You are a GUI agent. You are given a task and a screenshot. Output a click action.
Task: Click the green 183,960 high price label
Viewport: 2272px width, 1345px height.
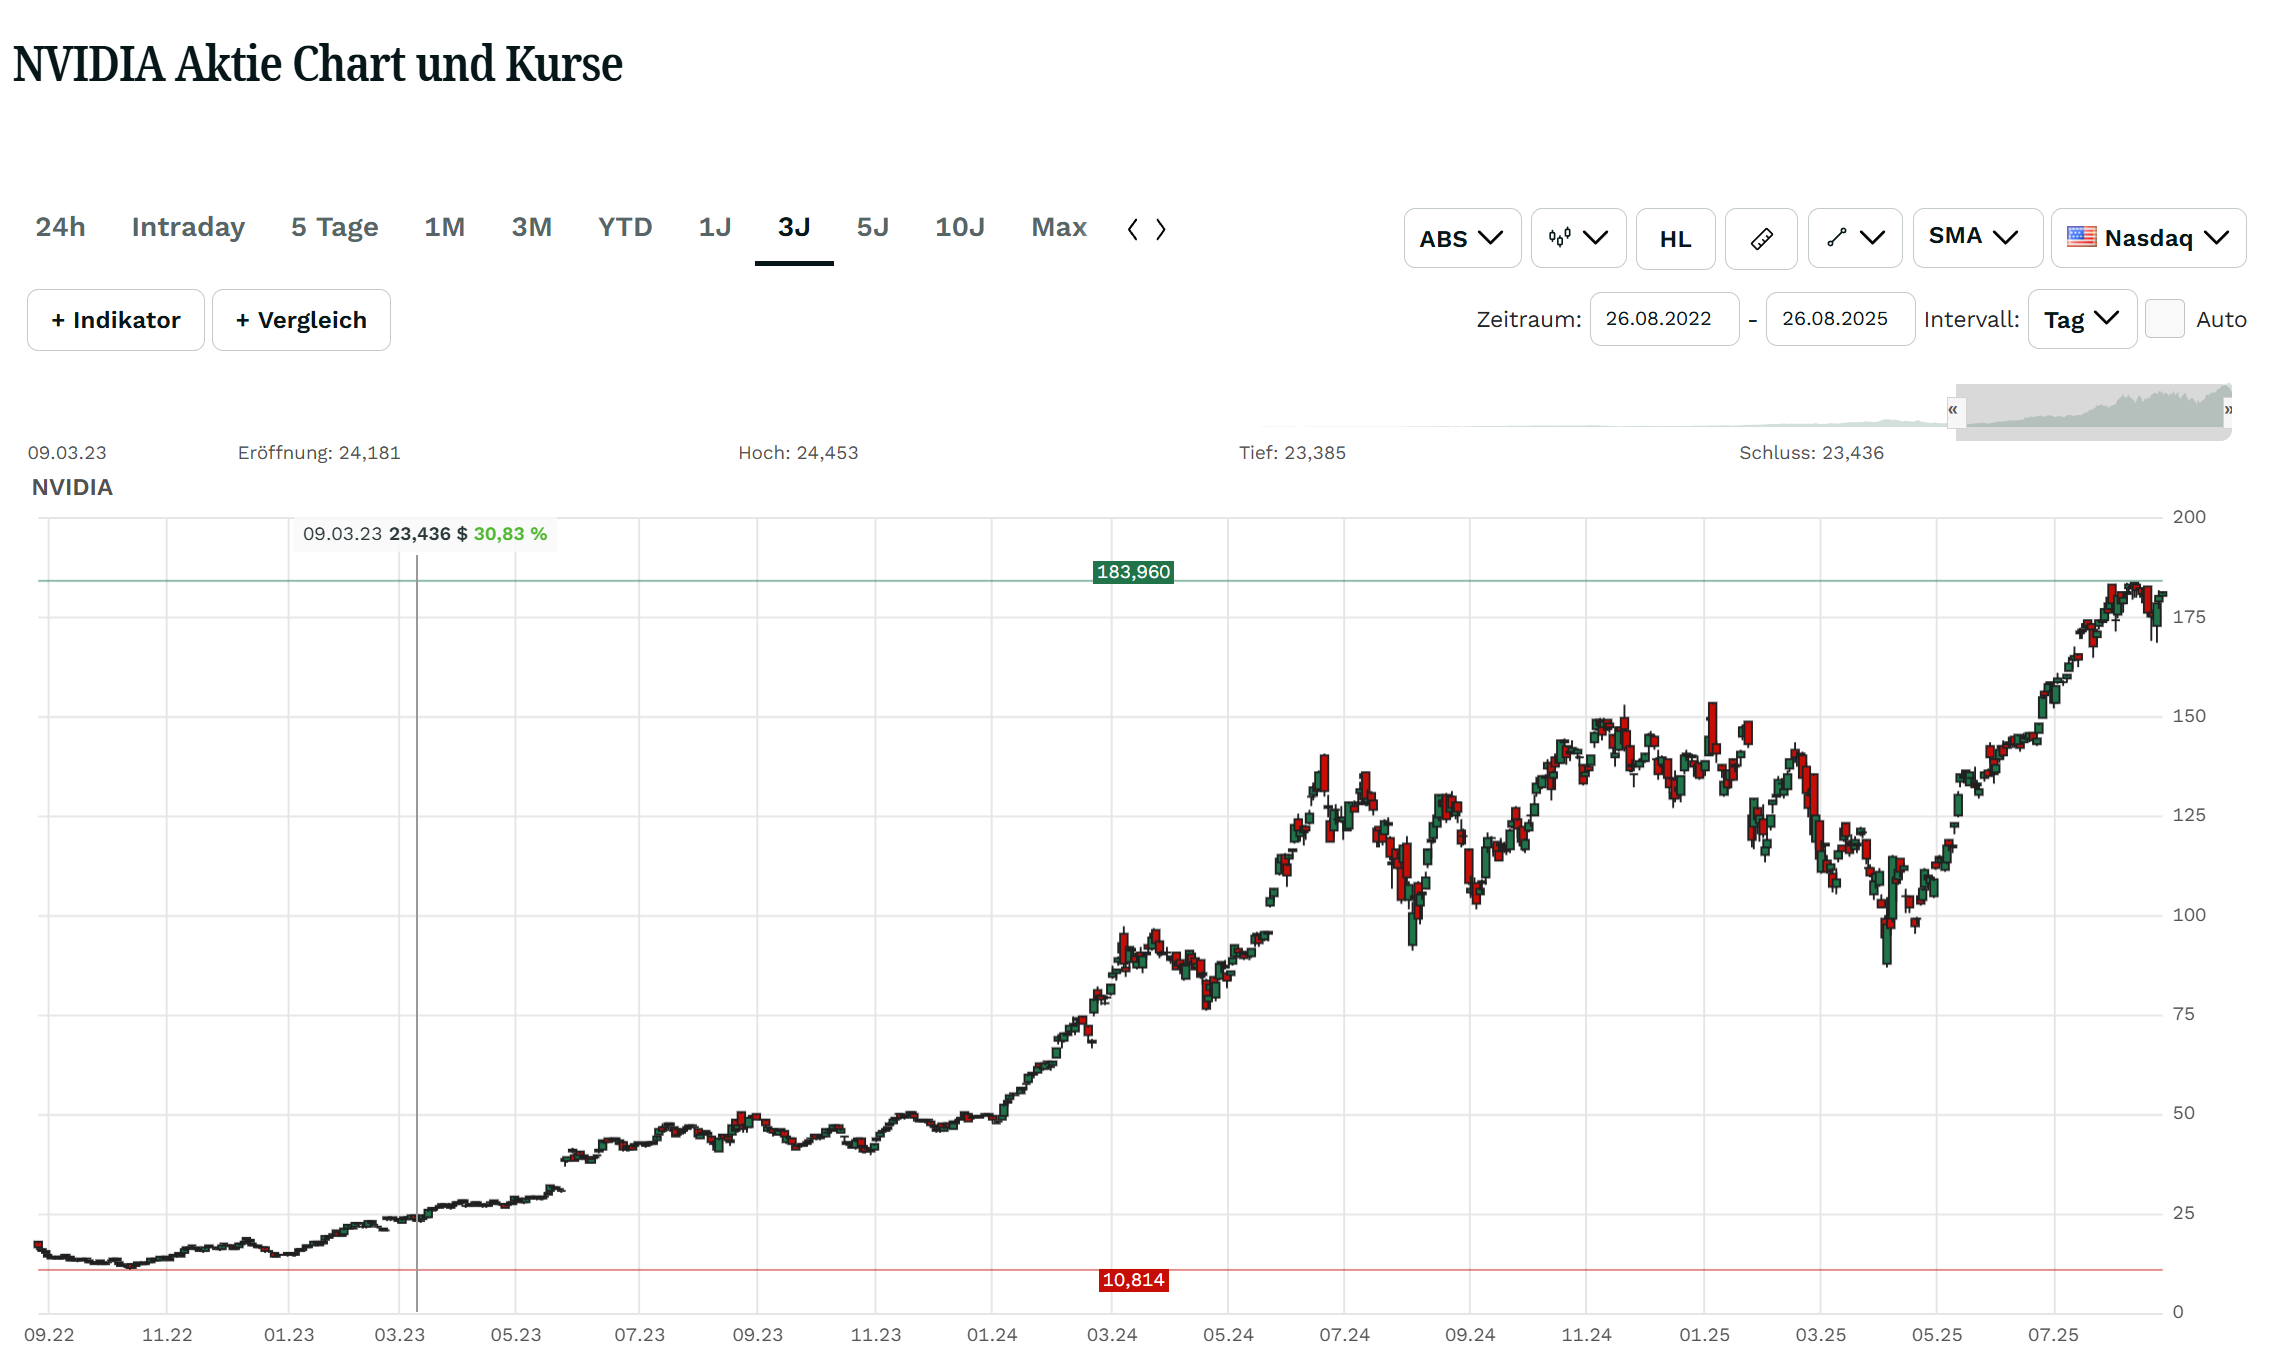[1133, 572]
